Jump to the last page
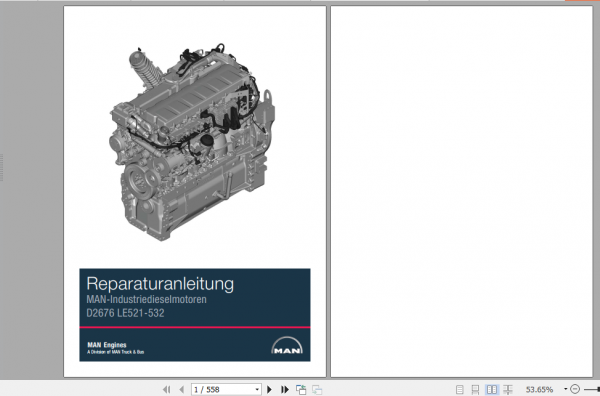 tap(285, 389)
